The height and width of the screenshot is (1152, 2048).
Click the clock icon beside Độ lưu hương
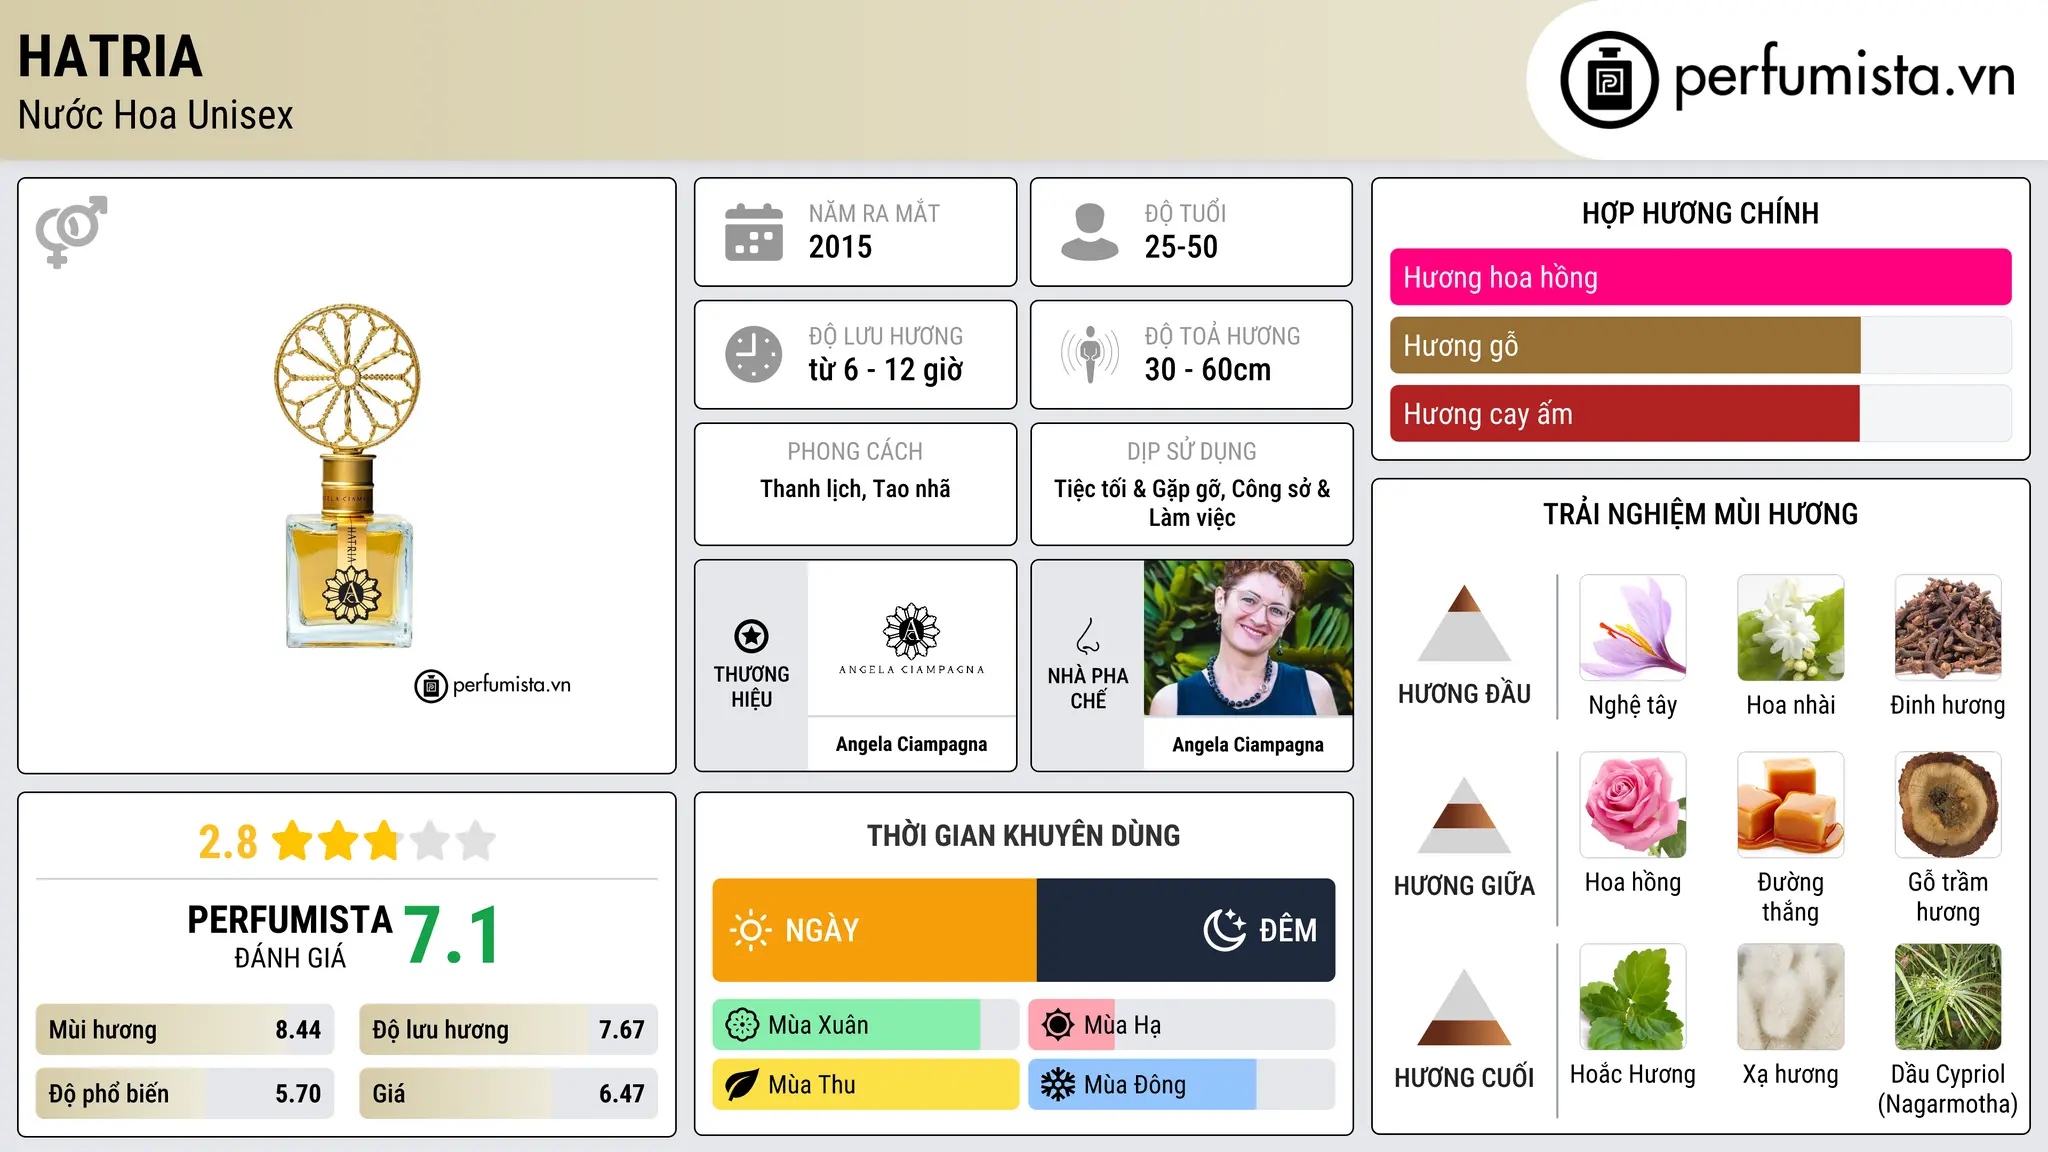[x=754, y=354]
